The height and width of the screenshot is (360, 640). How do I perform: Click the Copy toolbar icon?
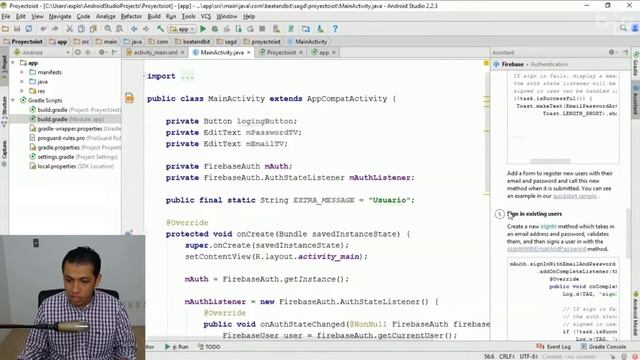tap(81, 29)
